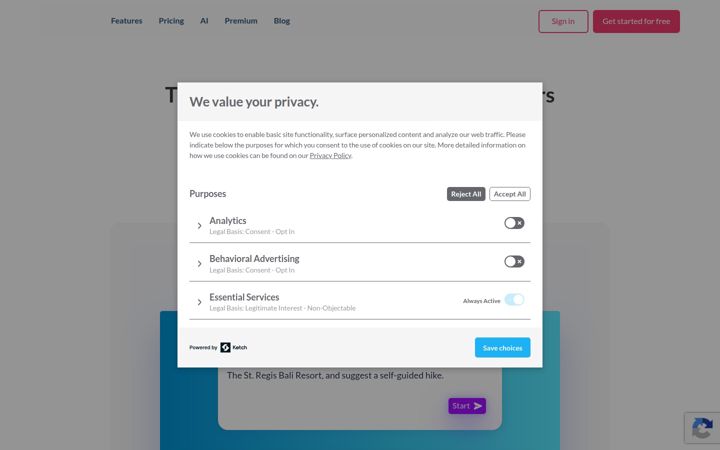This screenshot has width=720, height=450.
Task: Expand the Analytics purpose details
Action: [x=199, y=225]
